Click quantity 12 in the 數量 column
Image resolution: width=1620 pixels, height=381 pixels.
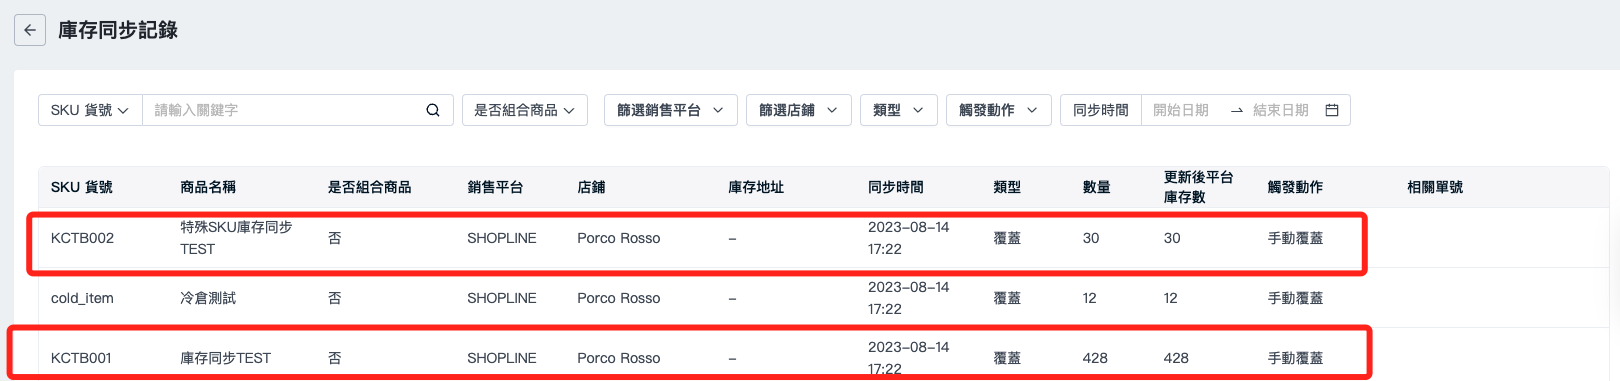[1090, 298]
